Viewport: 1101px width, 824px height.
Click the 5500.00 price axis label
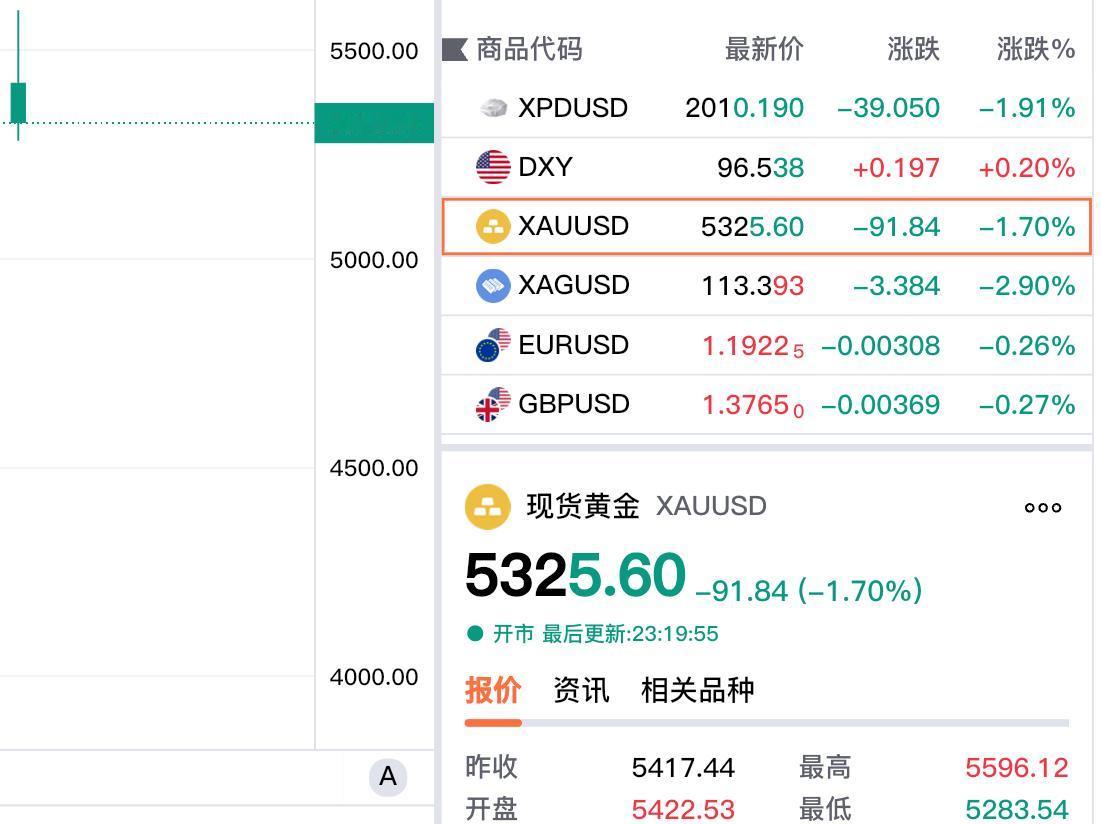click(x=374, y=51)
